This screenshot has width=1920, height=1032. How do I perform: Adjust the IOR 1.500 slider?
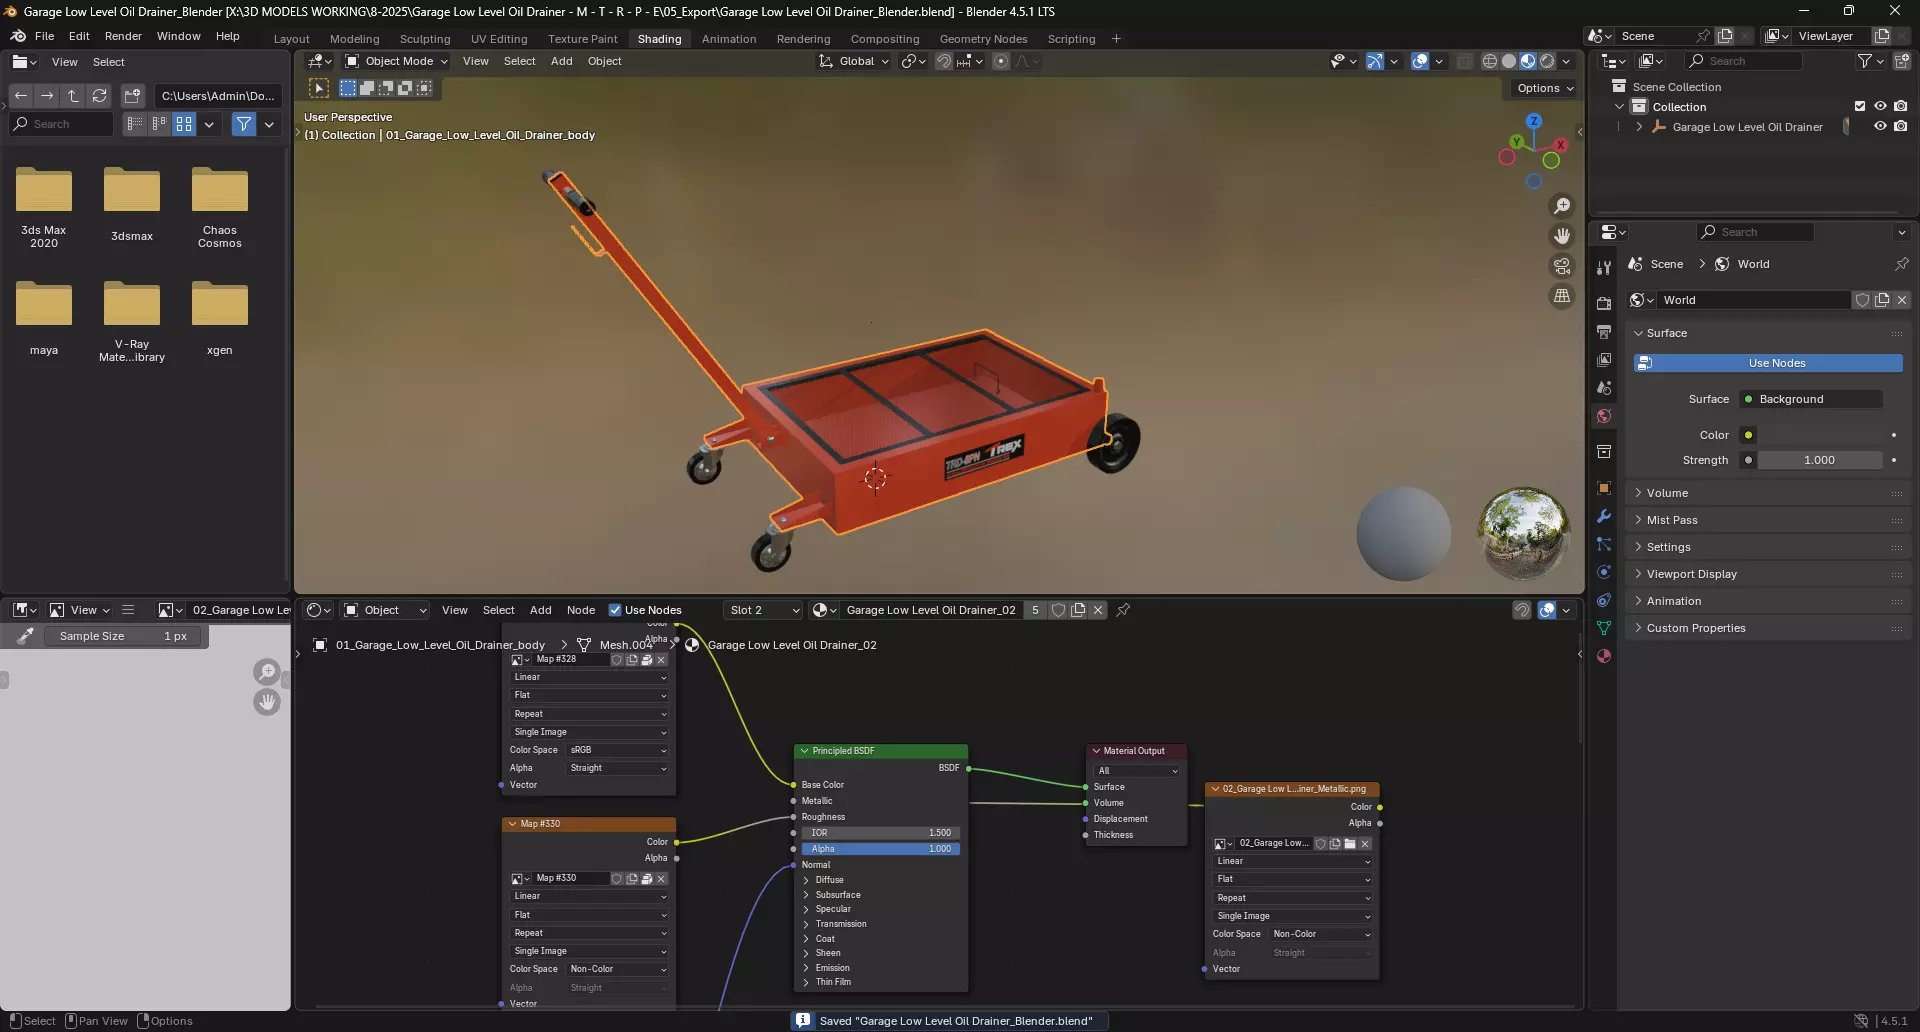880,833
